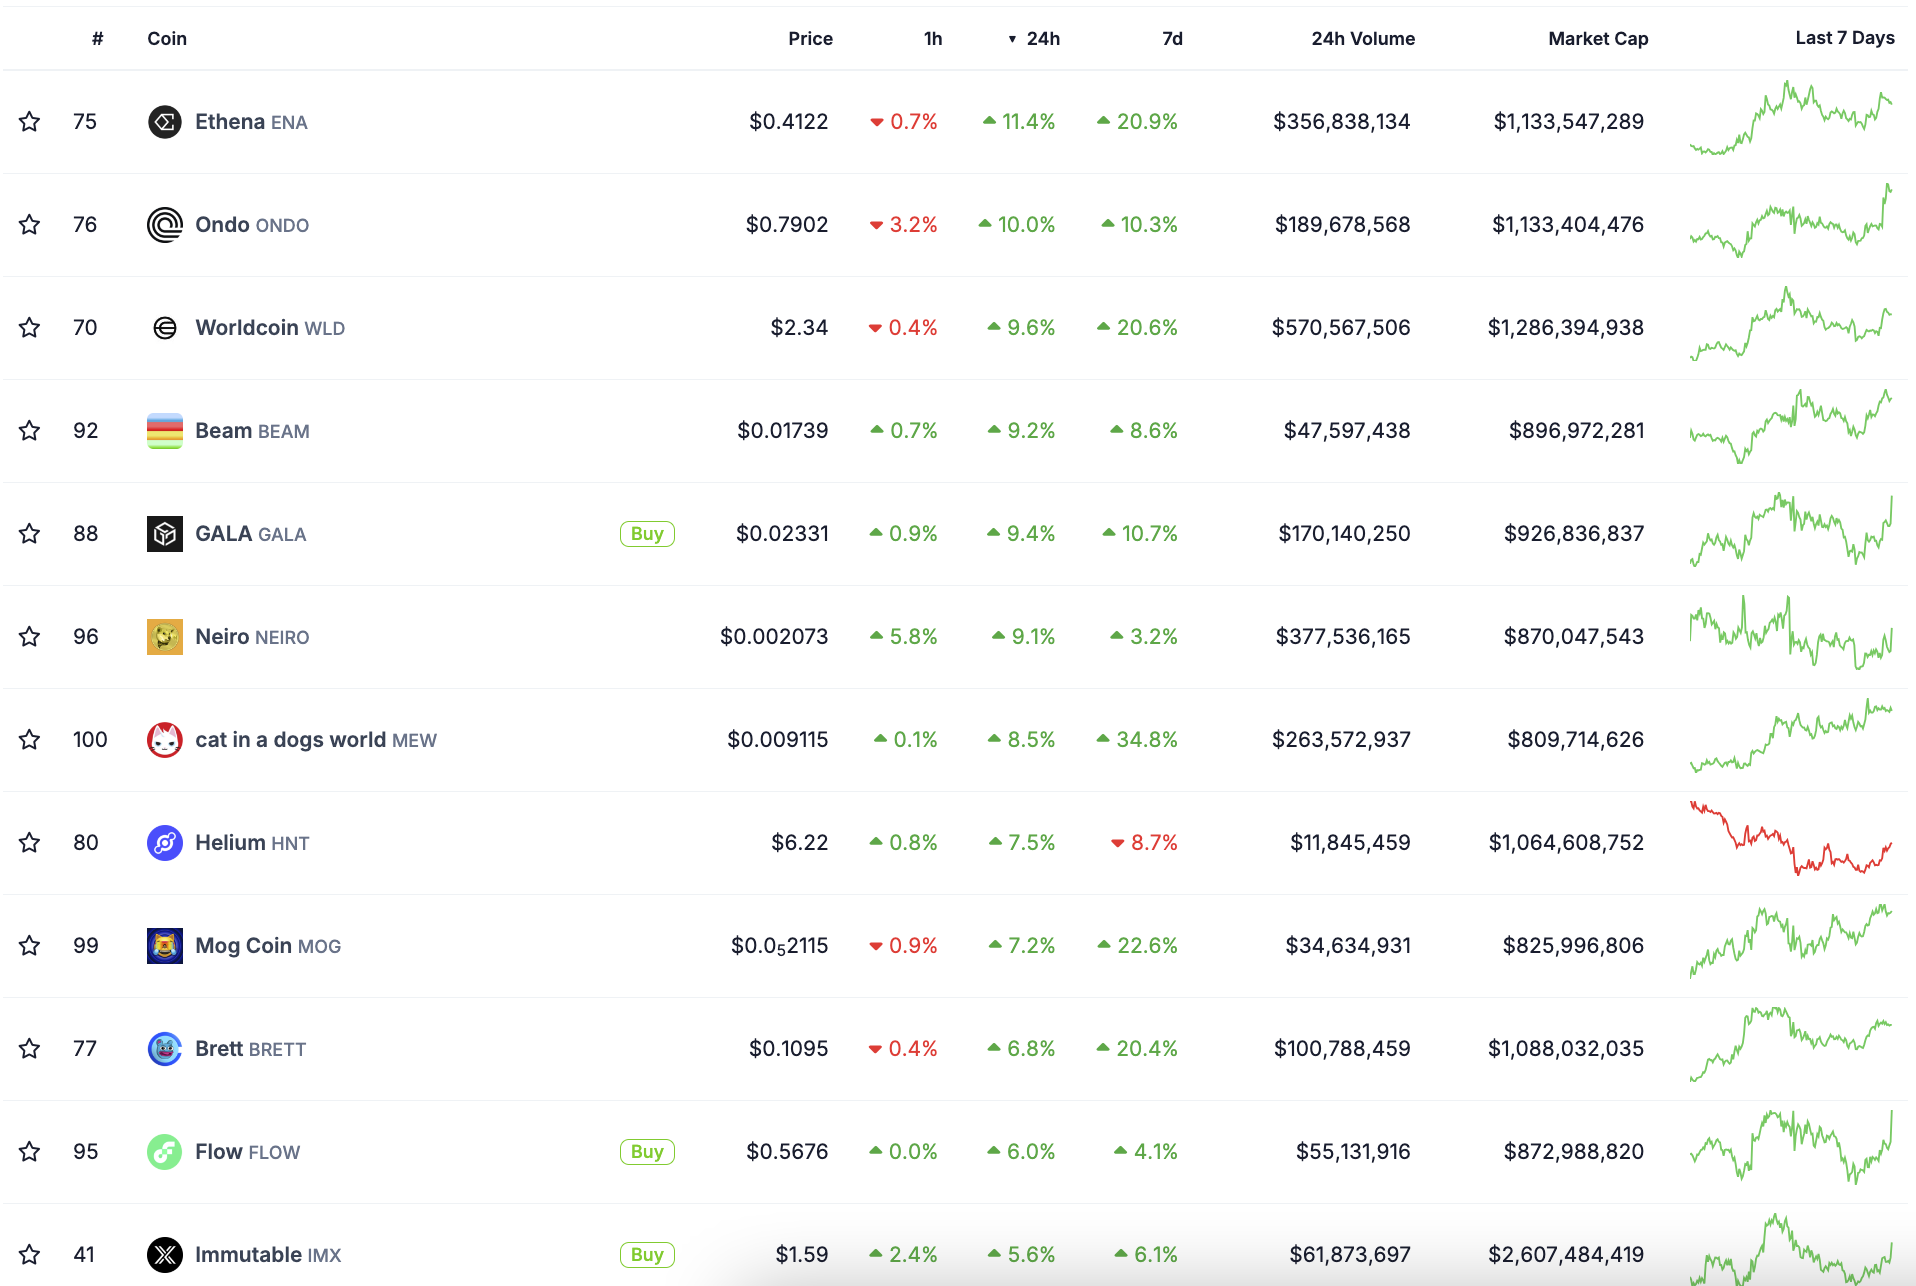Image resolution: width=1916 pixels, height=1286 pixels.
Task: Click the GALA cube logo icon
Action: click(x=165, y=534)
